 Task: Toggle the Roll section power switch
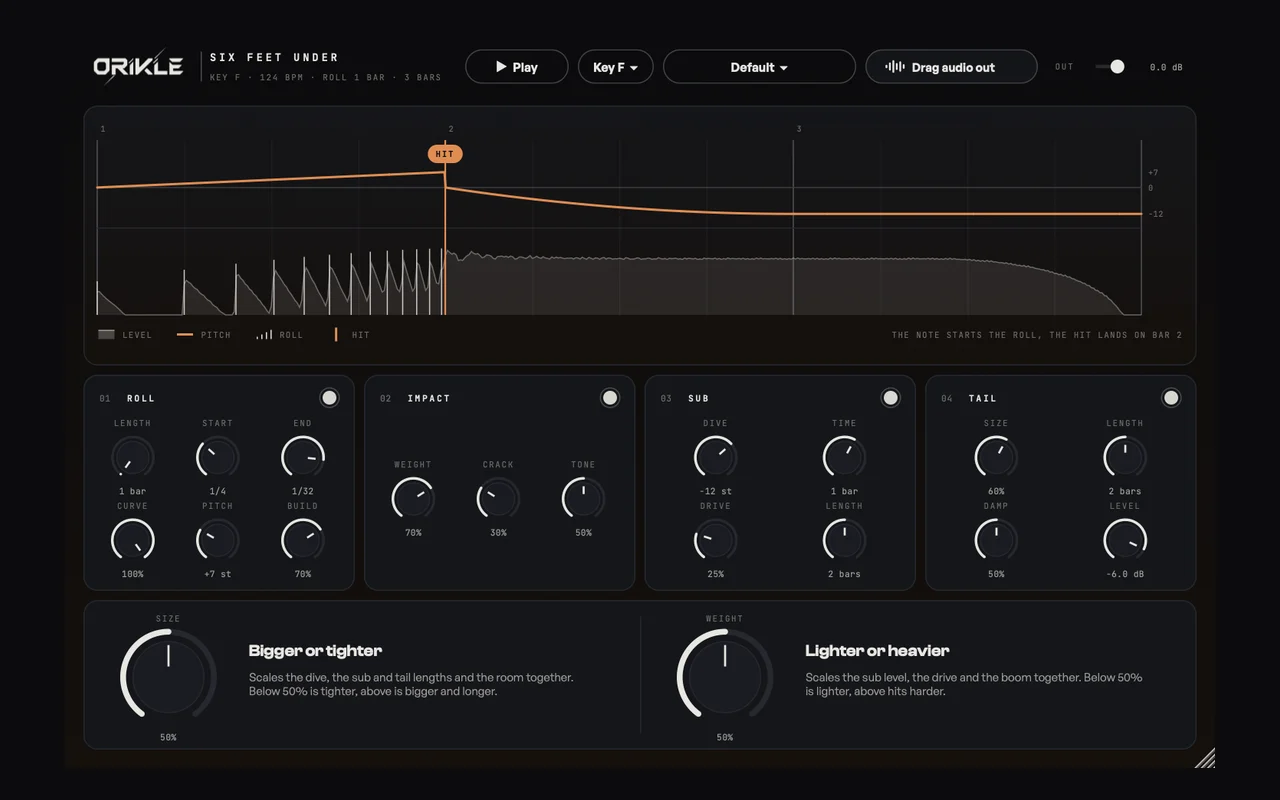coord(329,398)
